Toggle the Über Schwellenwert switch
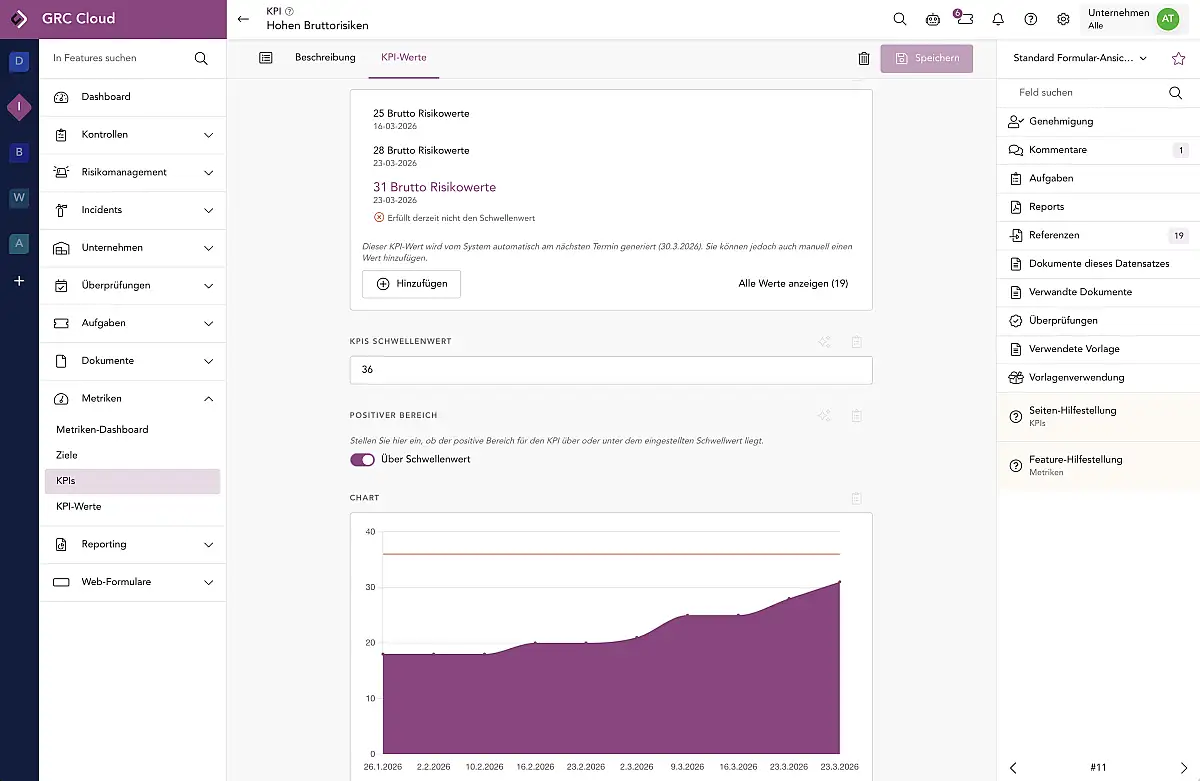The width and height of the screenshot is (1200, 781). (x=362, y=460)
